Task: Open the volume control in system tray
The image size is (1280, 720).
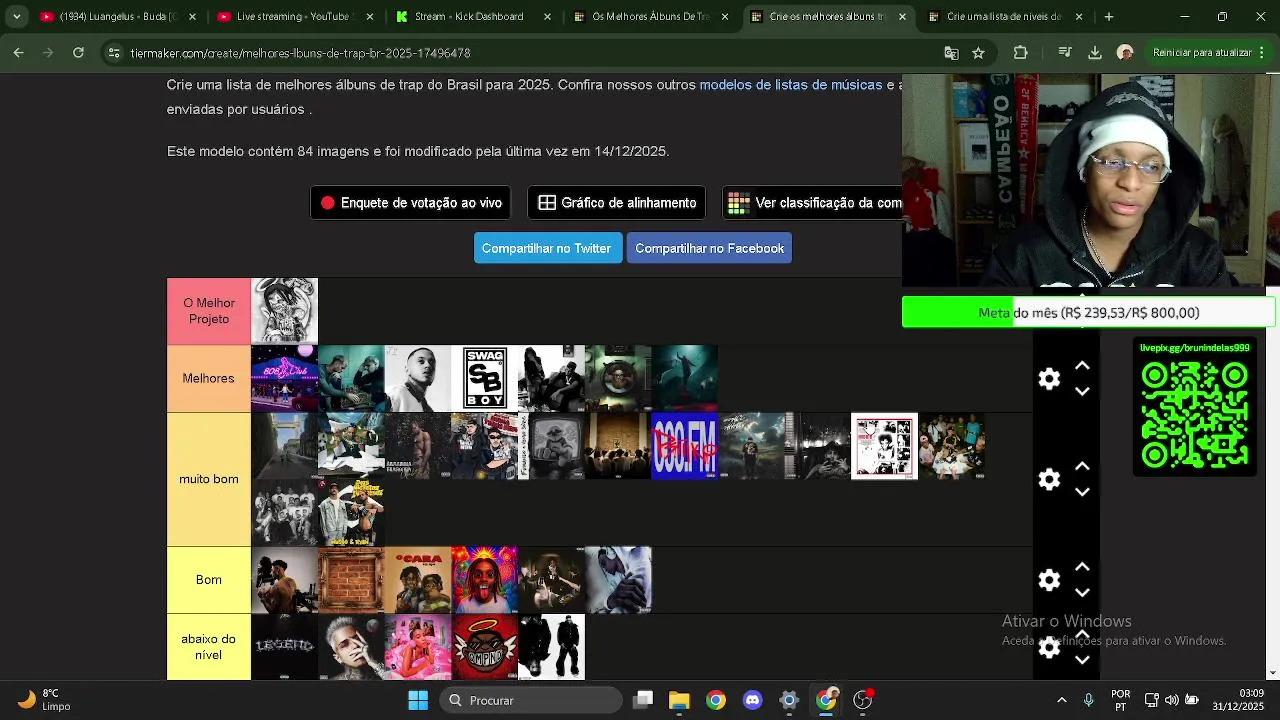Action: click(x=1172, y=700)
